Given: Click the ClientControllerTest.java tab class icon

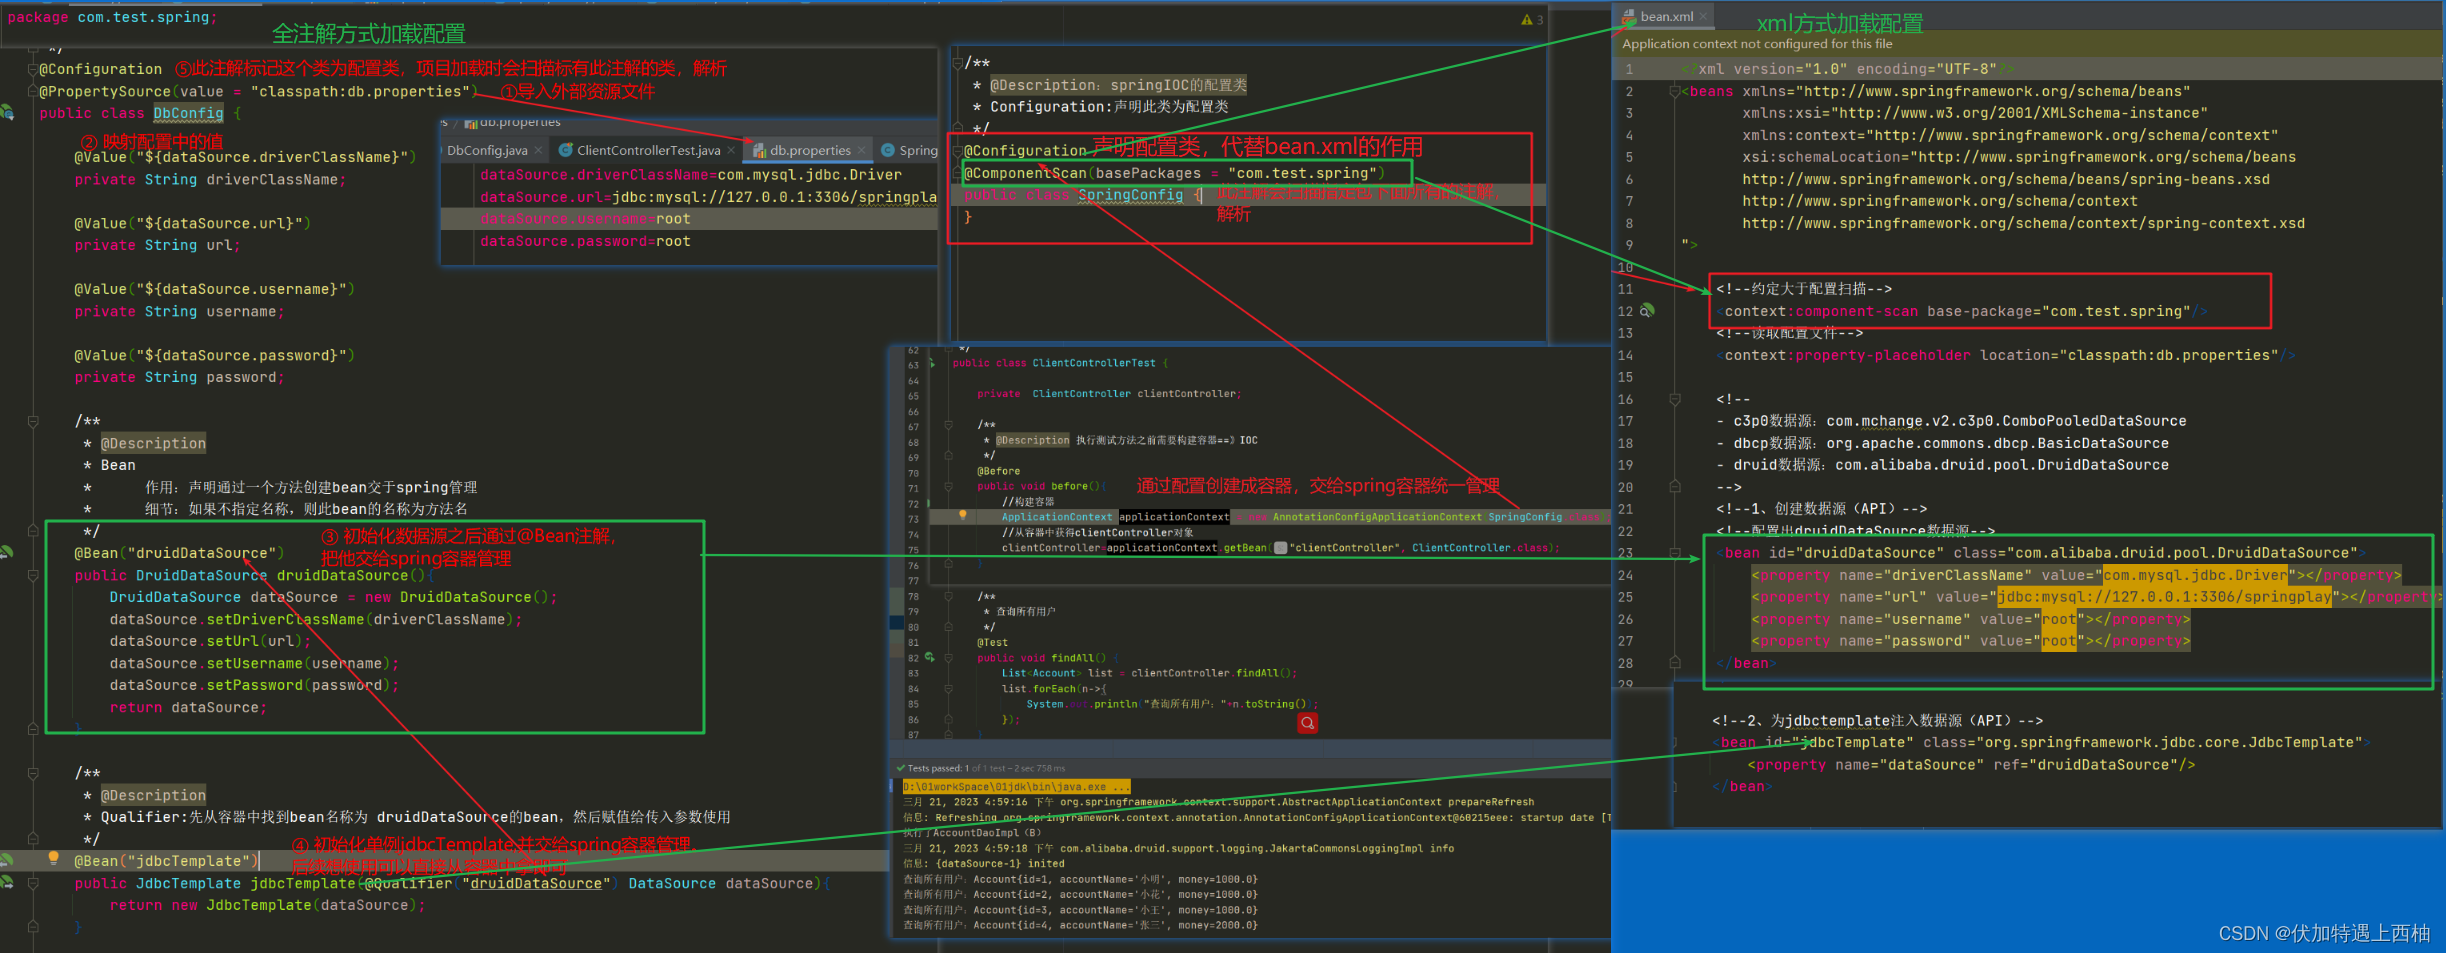Looking at the screenshot, I should [x=566, y=150].
